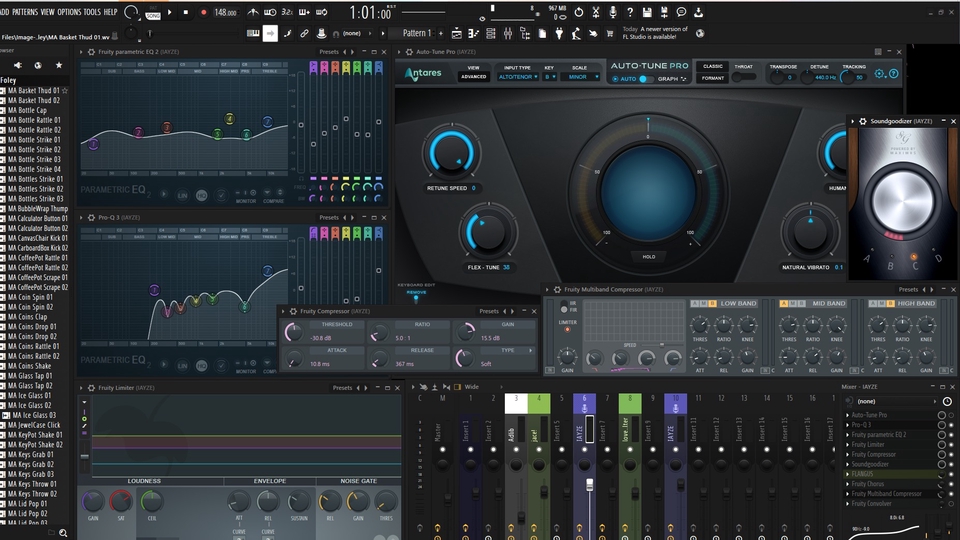Click the link chain icon in toolbar
The width and height of the screenshot is (960, 540).
click(x=304, y=34)
